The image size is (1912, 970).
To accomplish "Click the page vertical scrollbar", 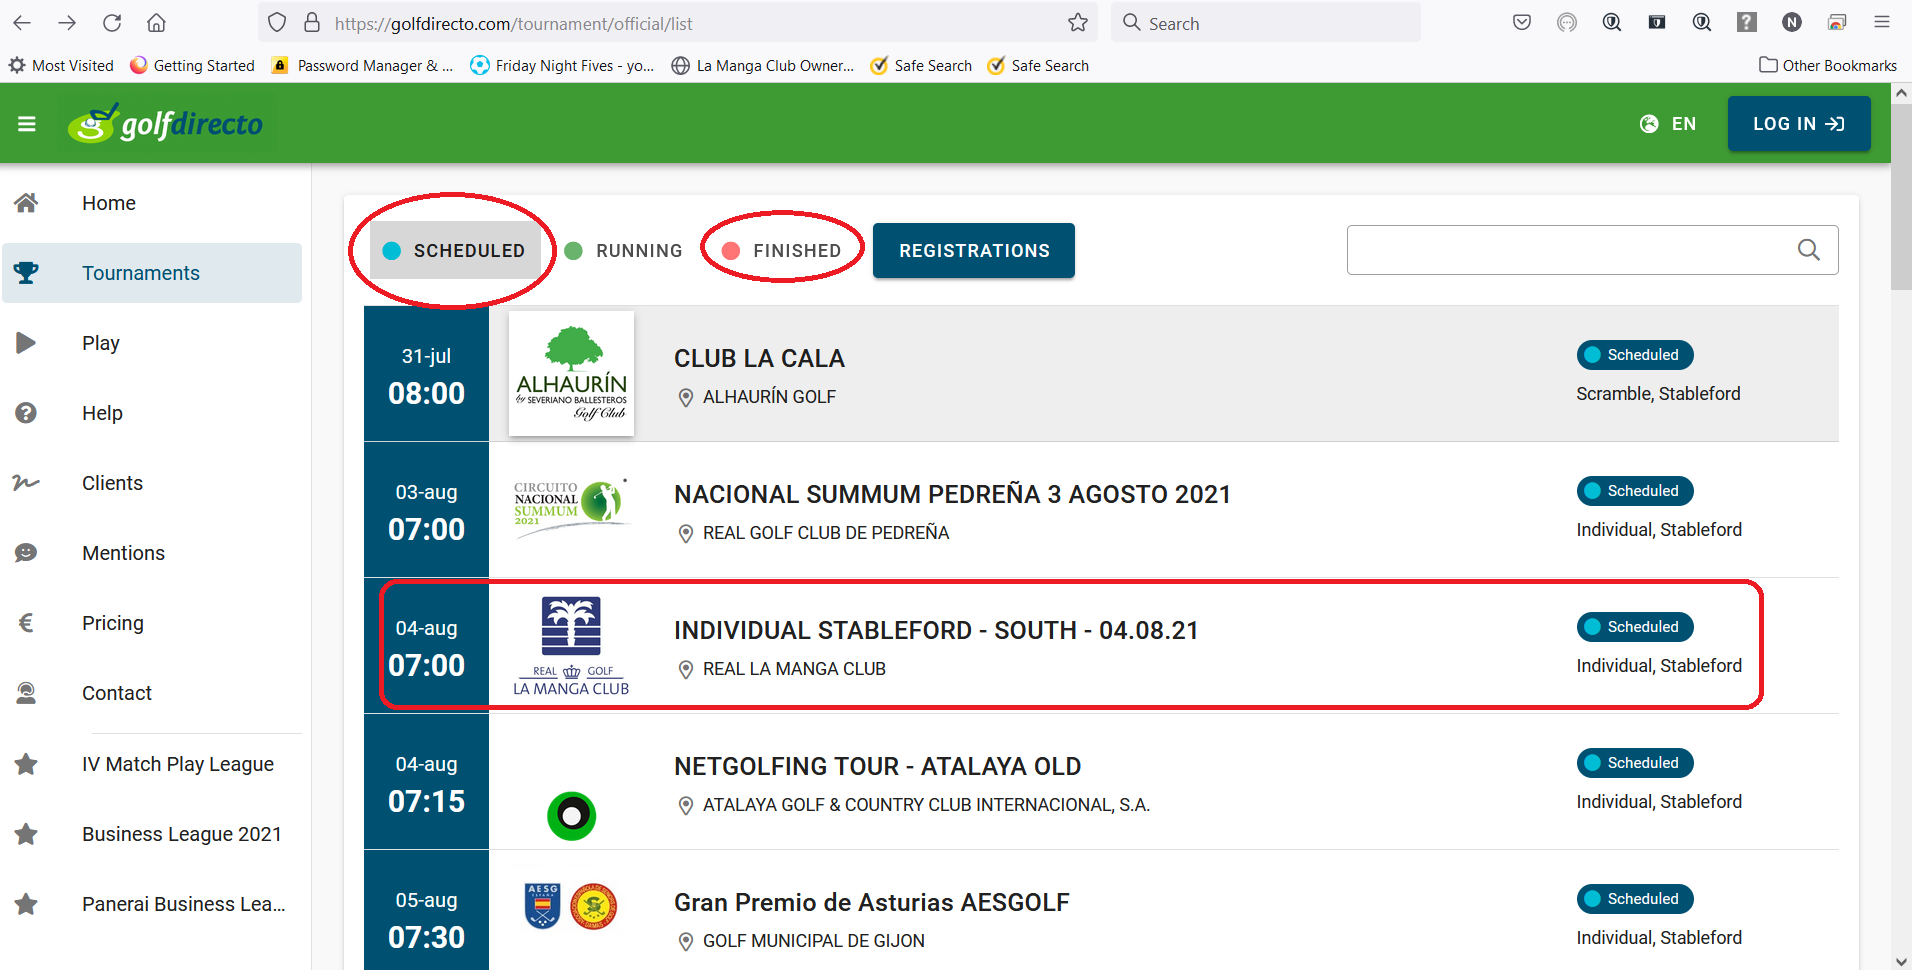I will 1901,196.
